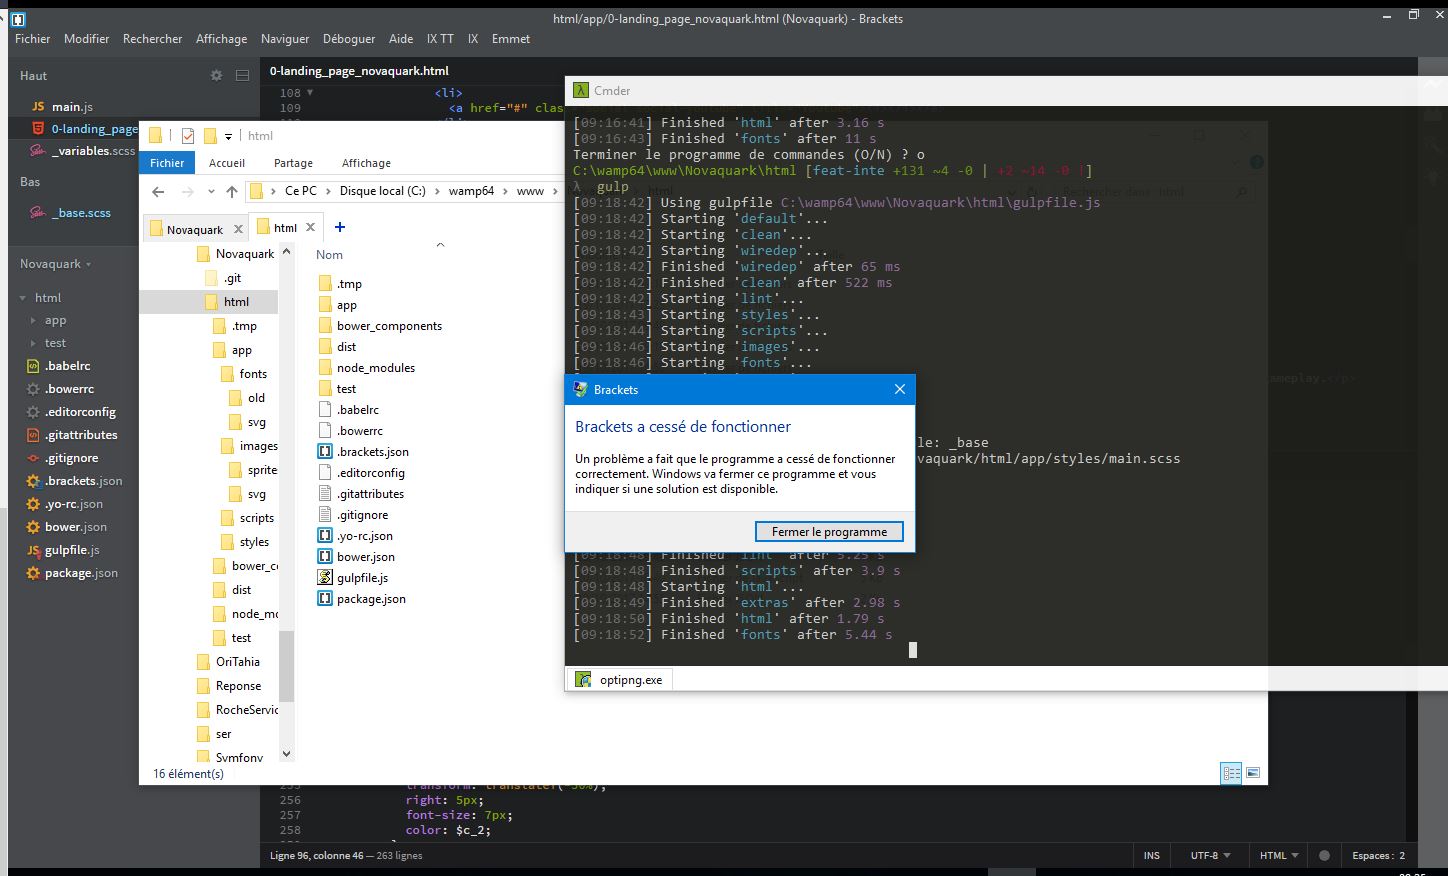Click the up arrow to go to parent folder

click(x=232, y=191)
